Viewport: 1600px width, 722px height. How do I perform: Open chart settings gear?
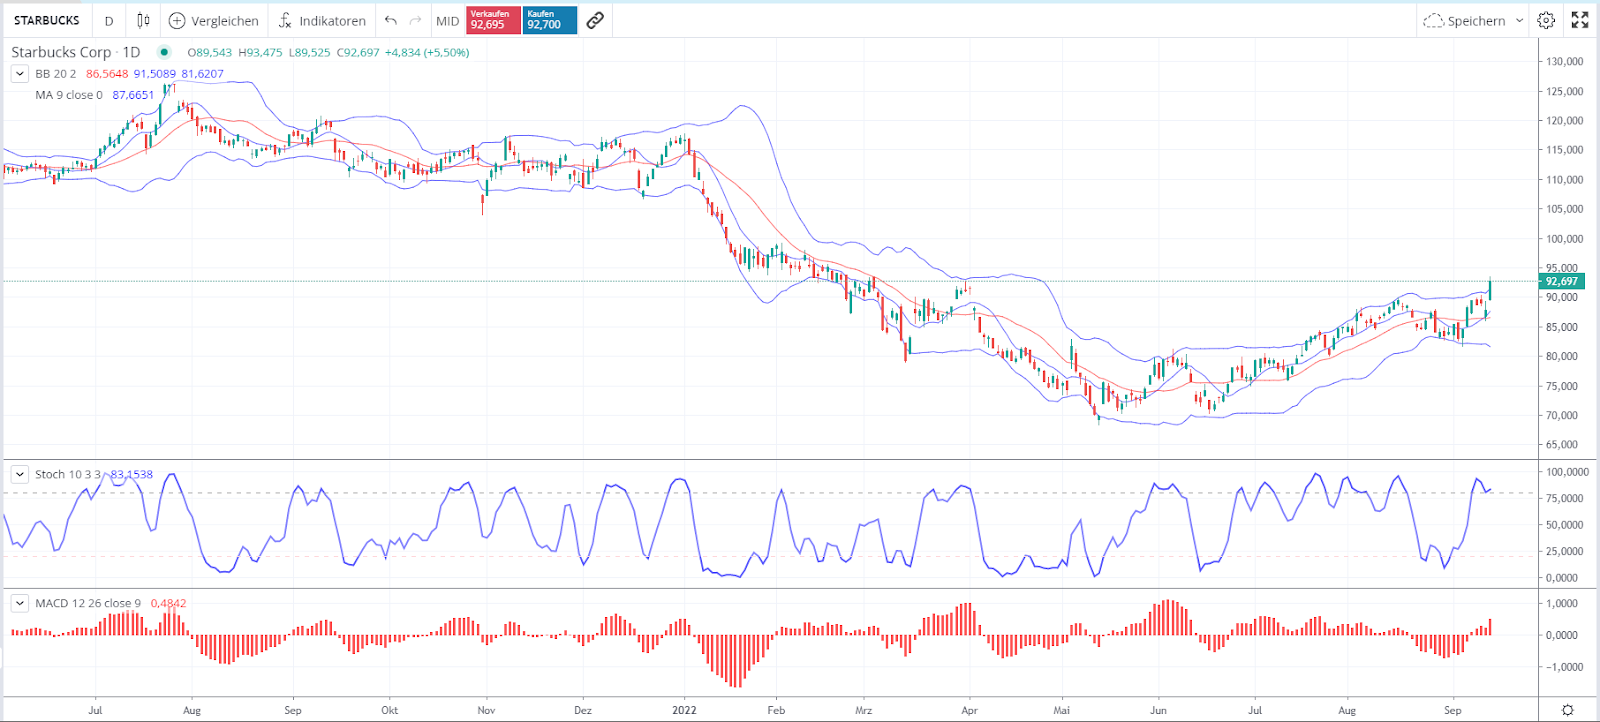[1546, 20]
